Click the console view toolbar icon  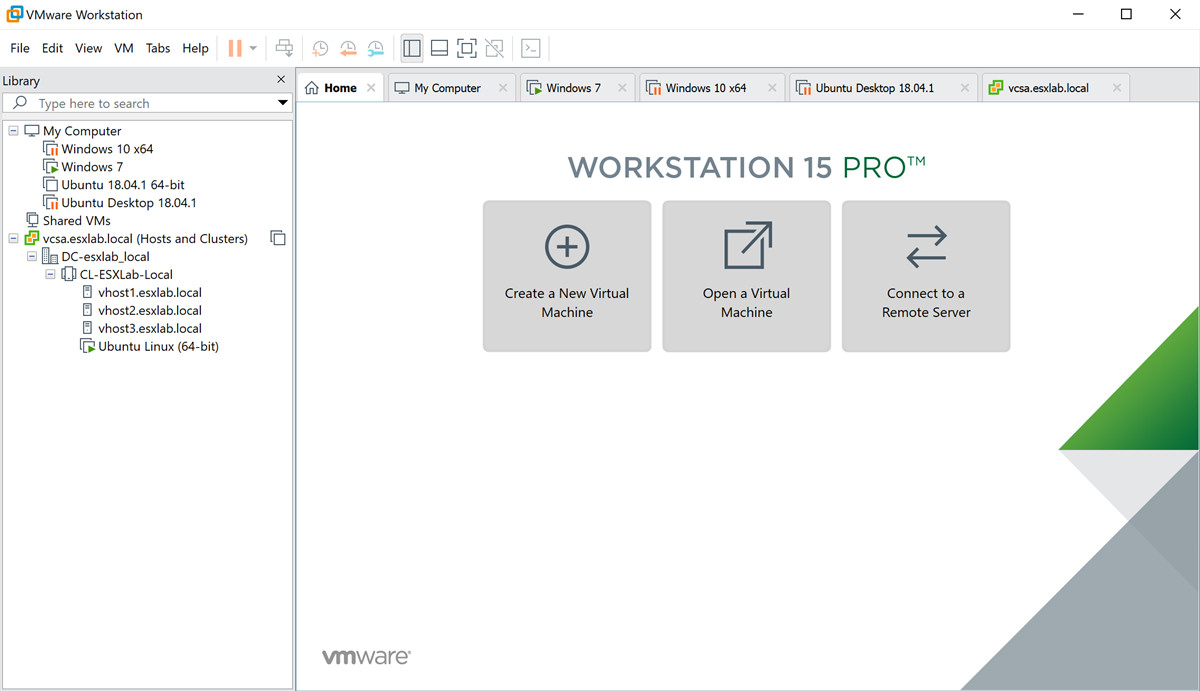[532, 48]
